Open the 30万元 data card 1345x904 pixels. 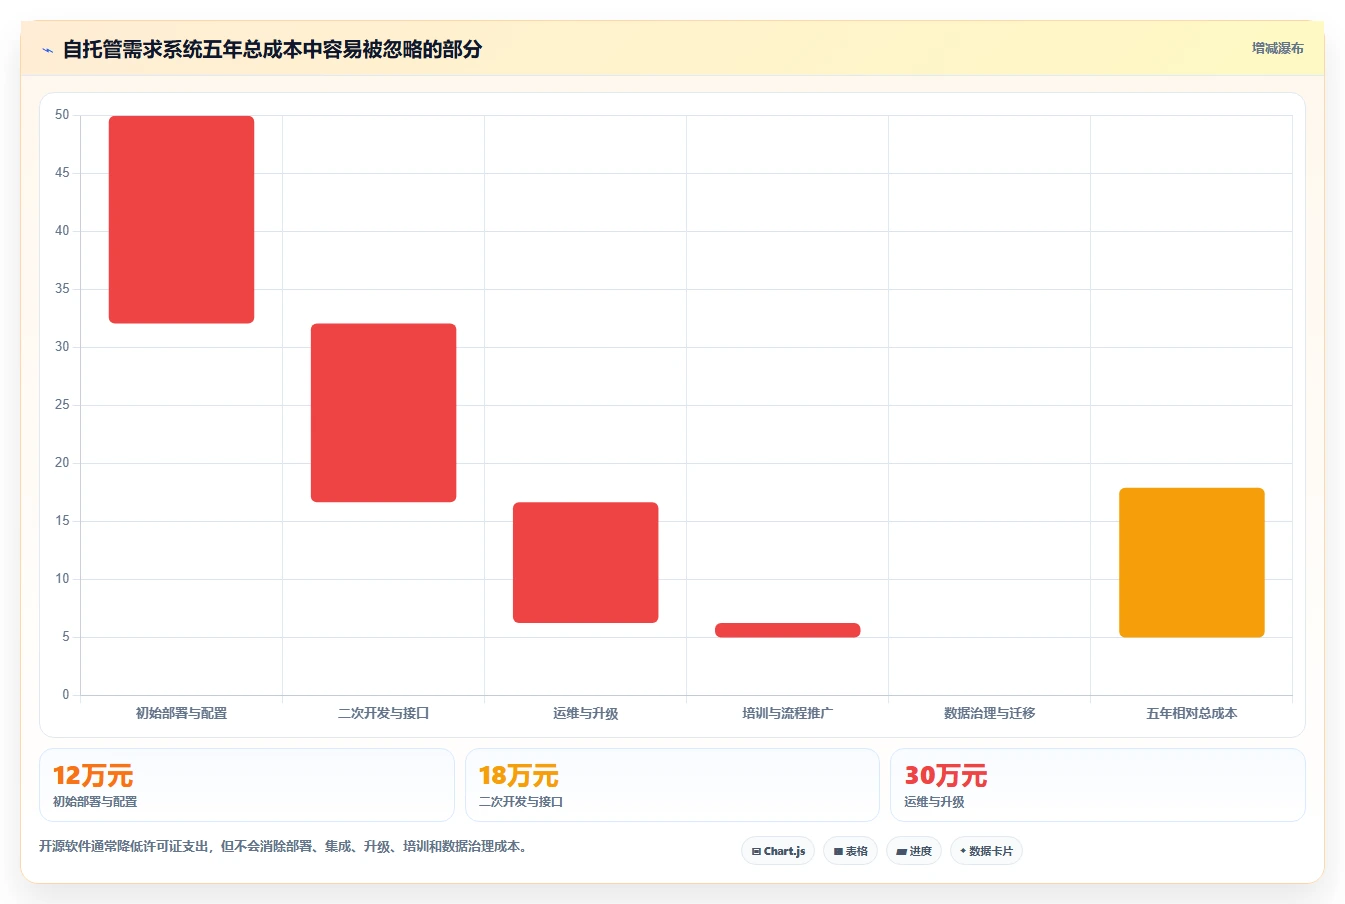1098,785
